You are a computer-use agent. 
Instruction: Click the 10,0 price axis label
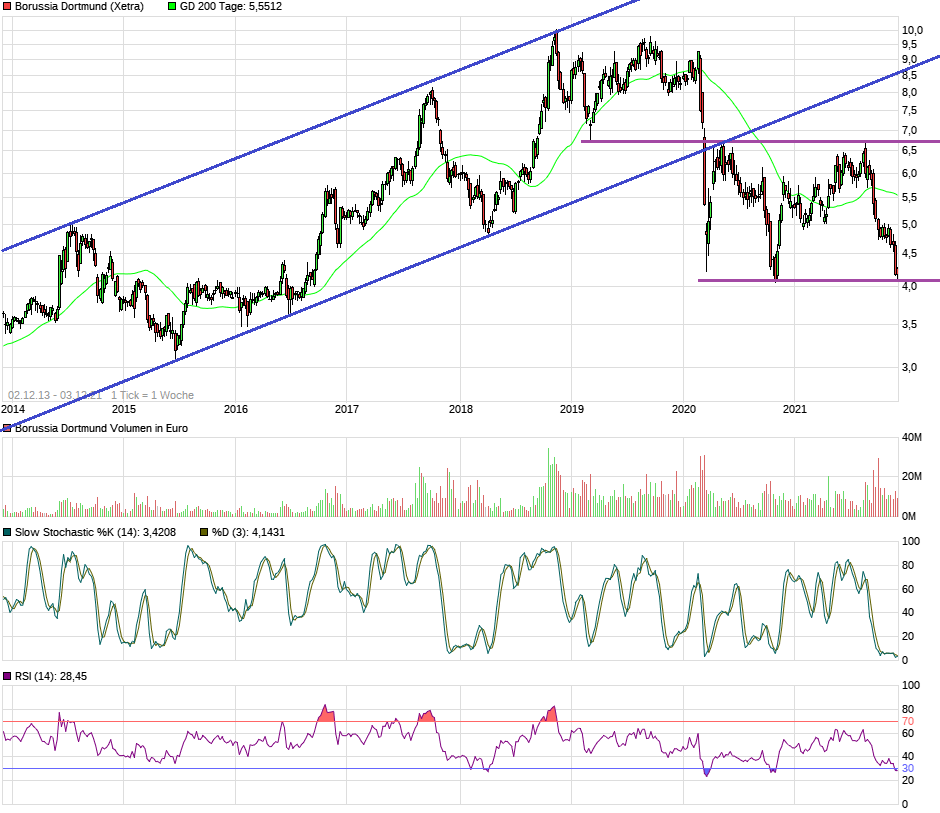pyautogui.click(x=912, y=30)
